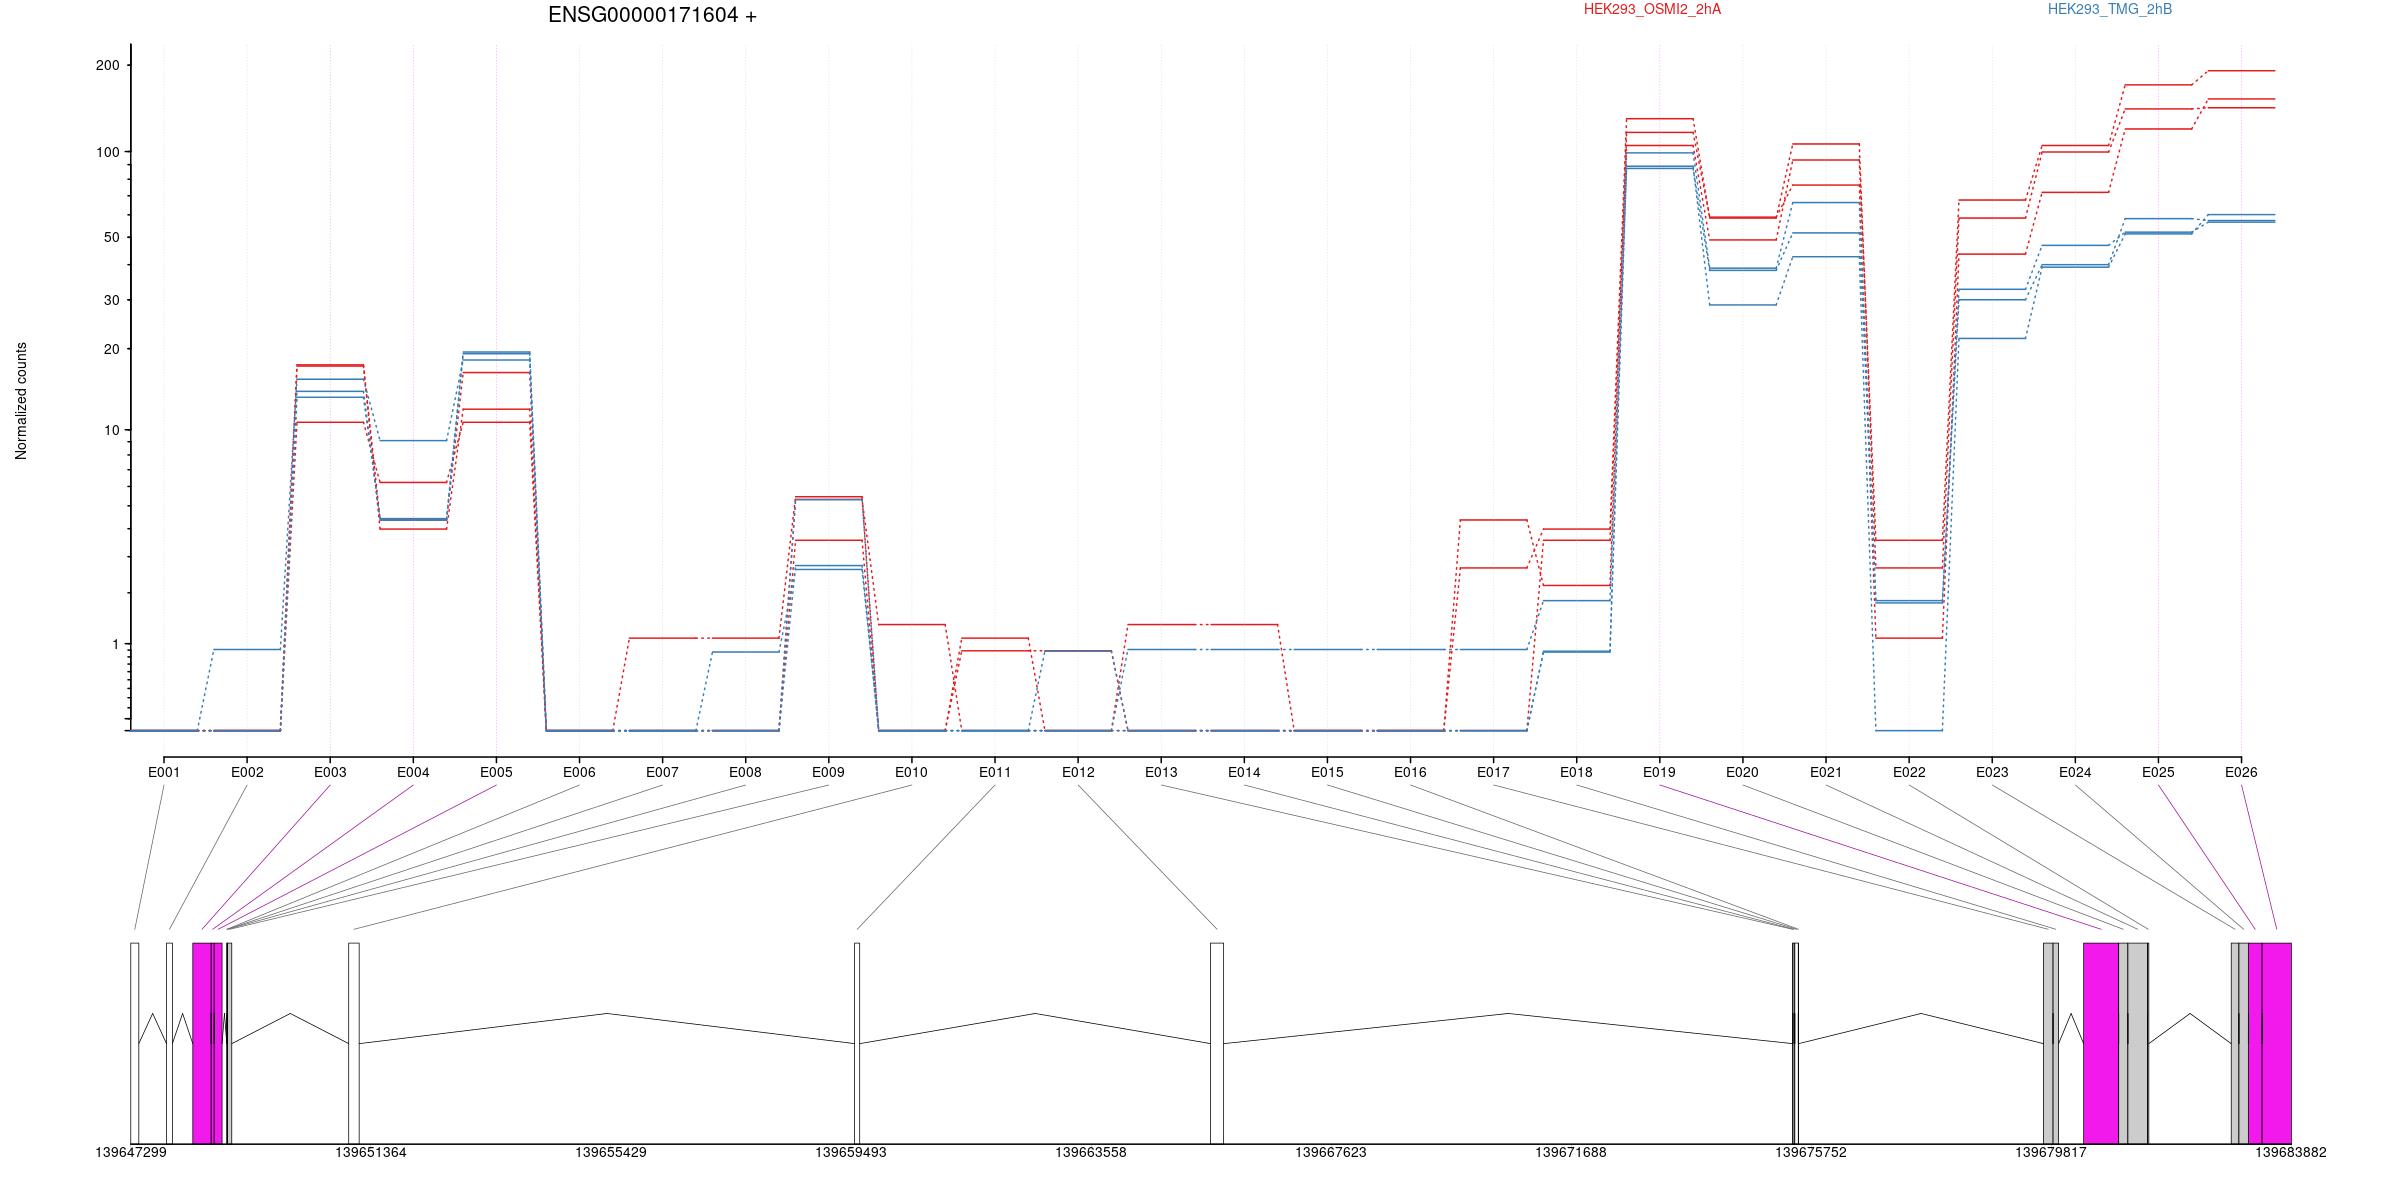Viewport: 2400px width, 1200px height.
Task: Click y-axis tick value 1
Action: tap(116, 644)
